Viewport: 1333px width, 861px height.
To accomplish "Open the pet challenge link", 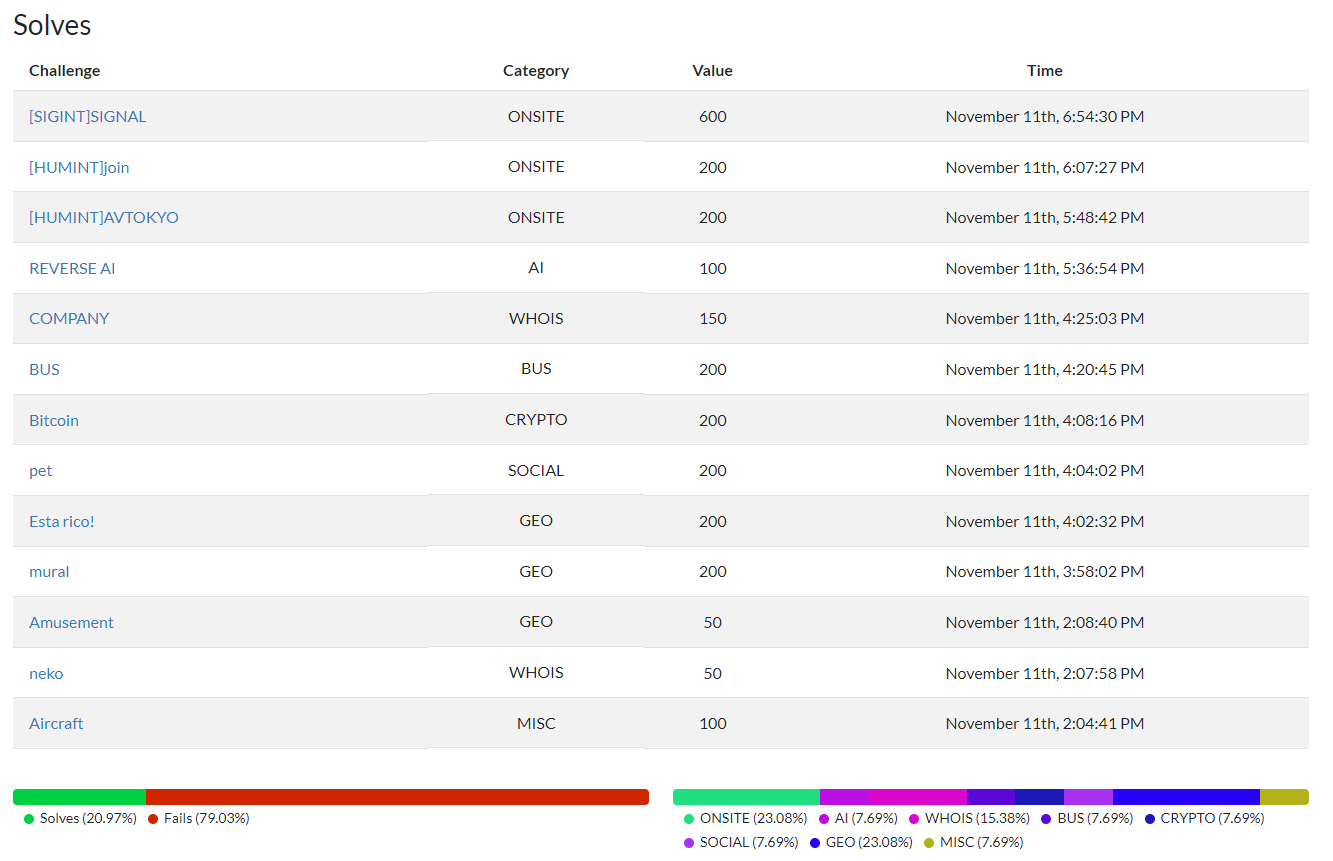I will point(41,470).
